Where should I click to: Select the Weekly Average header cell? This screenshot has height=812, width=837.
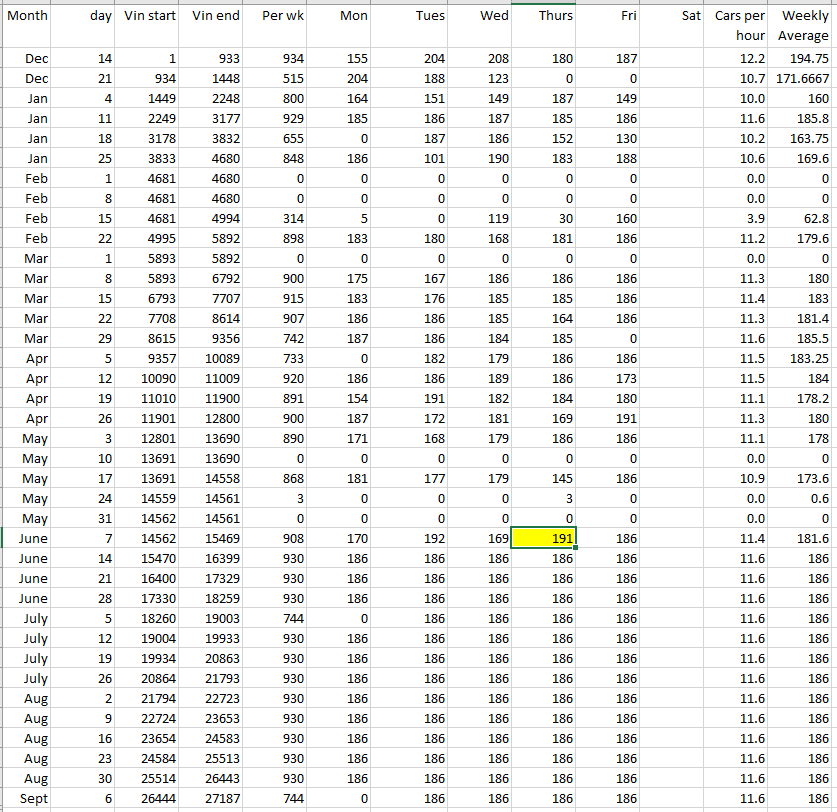pyautogui.click(x=803, y=26)
